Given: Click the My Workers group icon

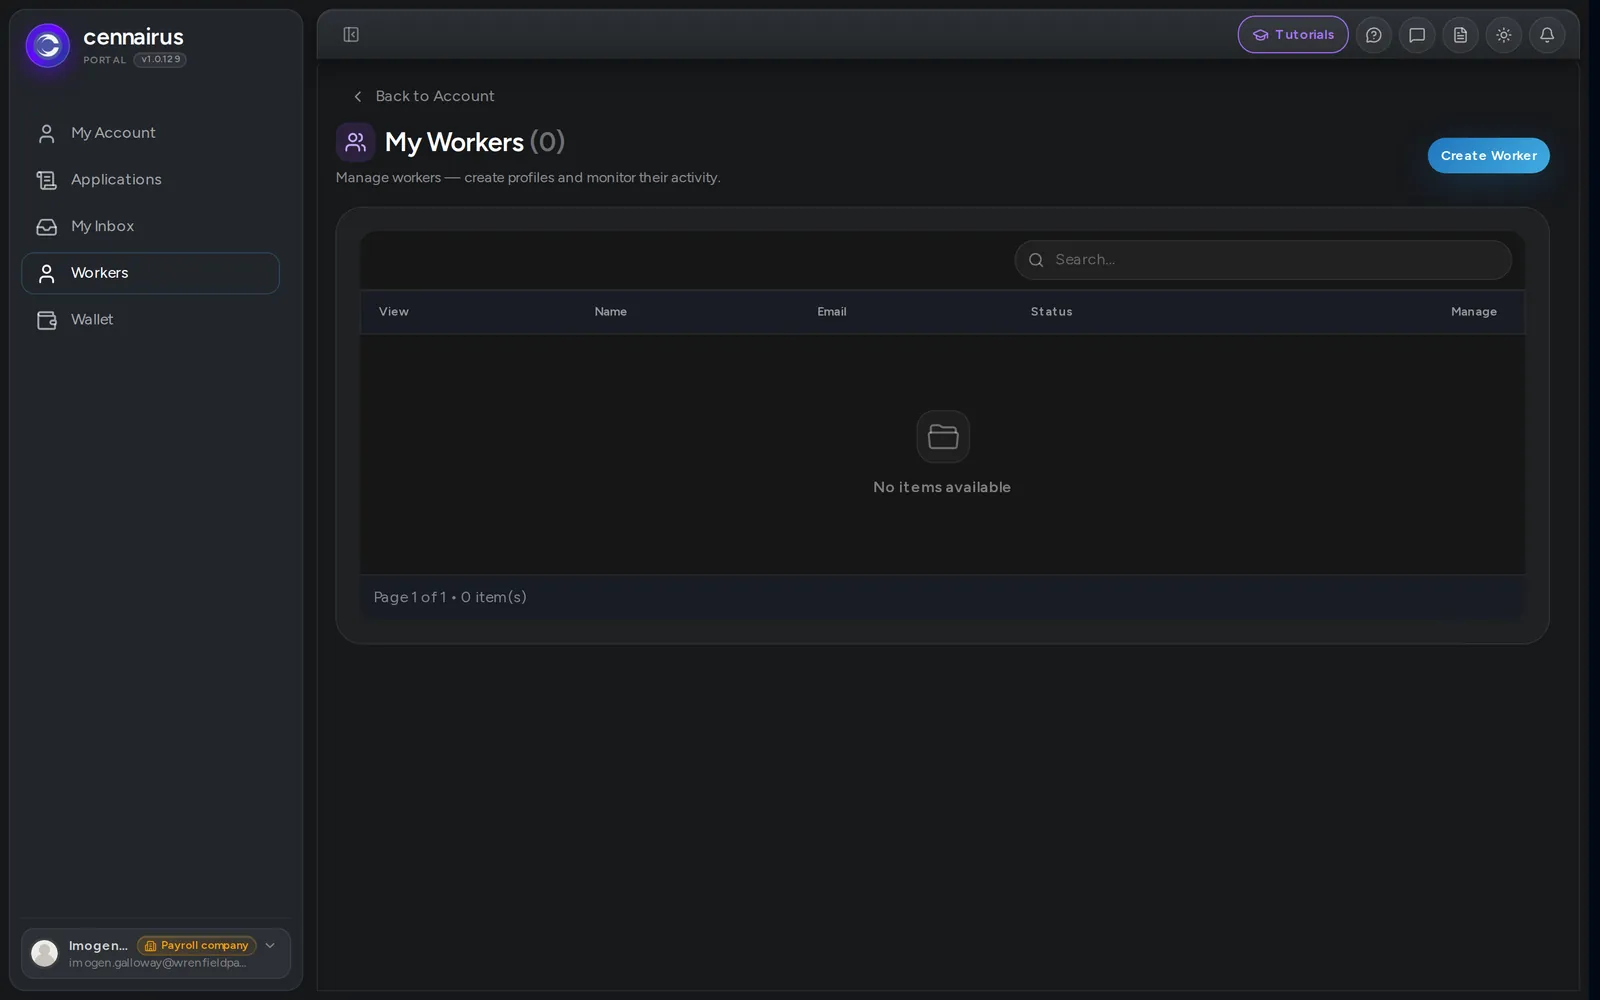Looking at the screenshot, I should 355,142.
